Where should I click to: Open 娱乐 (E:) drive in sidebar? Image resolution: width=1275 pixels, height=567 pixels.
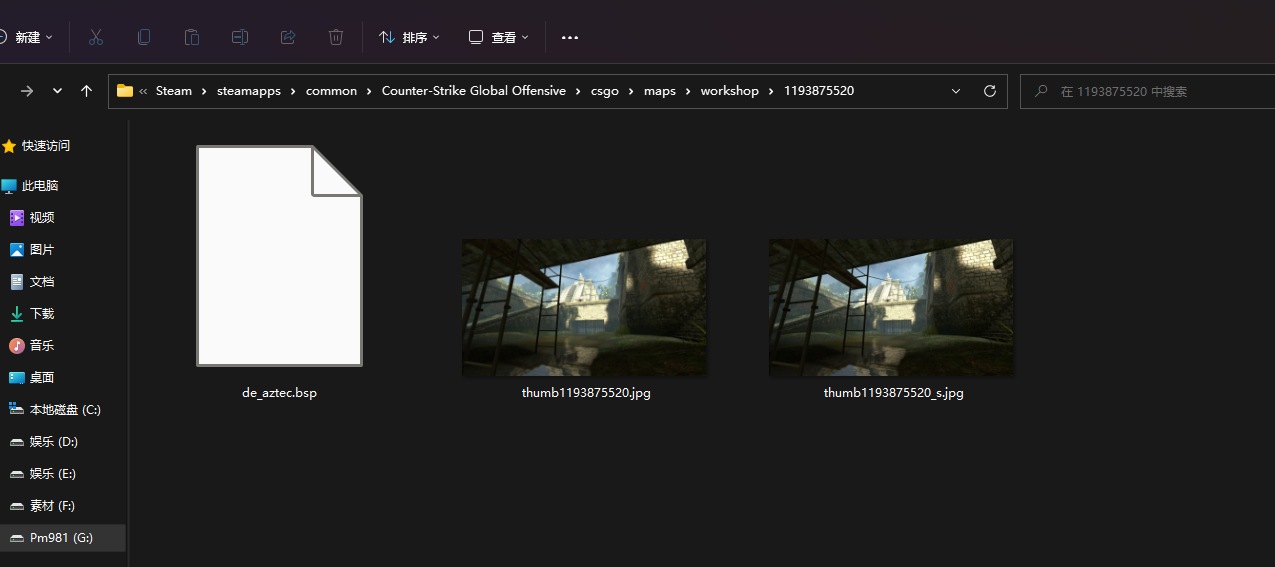(x=53, y=474)
